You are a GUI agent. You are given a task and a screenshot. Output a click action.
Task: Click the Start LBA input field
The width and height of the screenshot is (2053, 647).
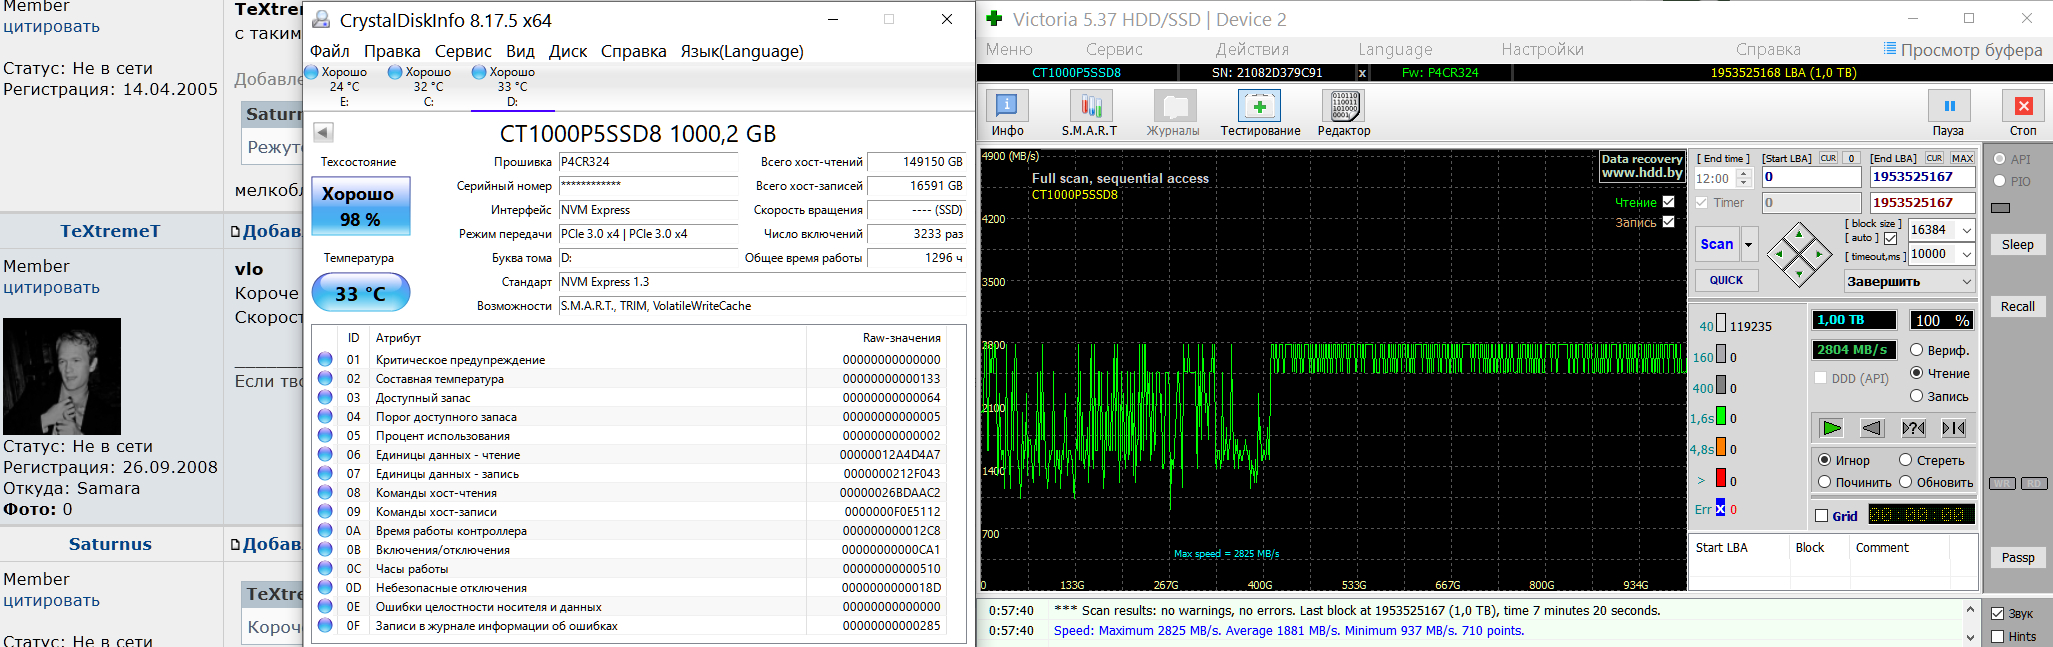click(x=1811, y=177)
